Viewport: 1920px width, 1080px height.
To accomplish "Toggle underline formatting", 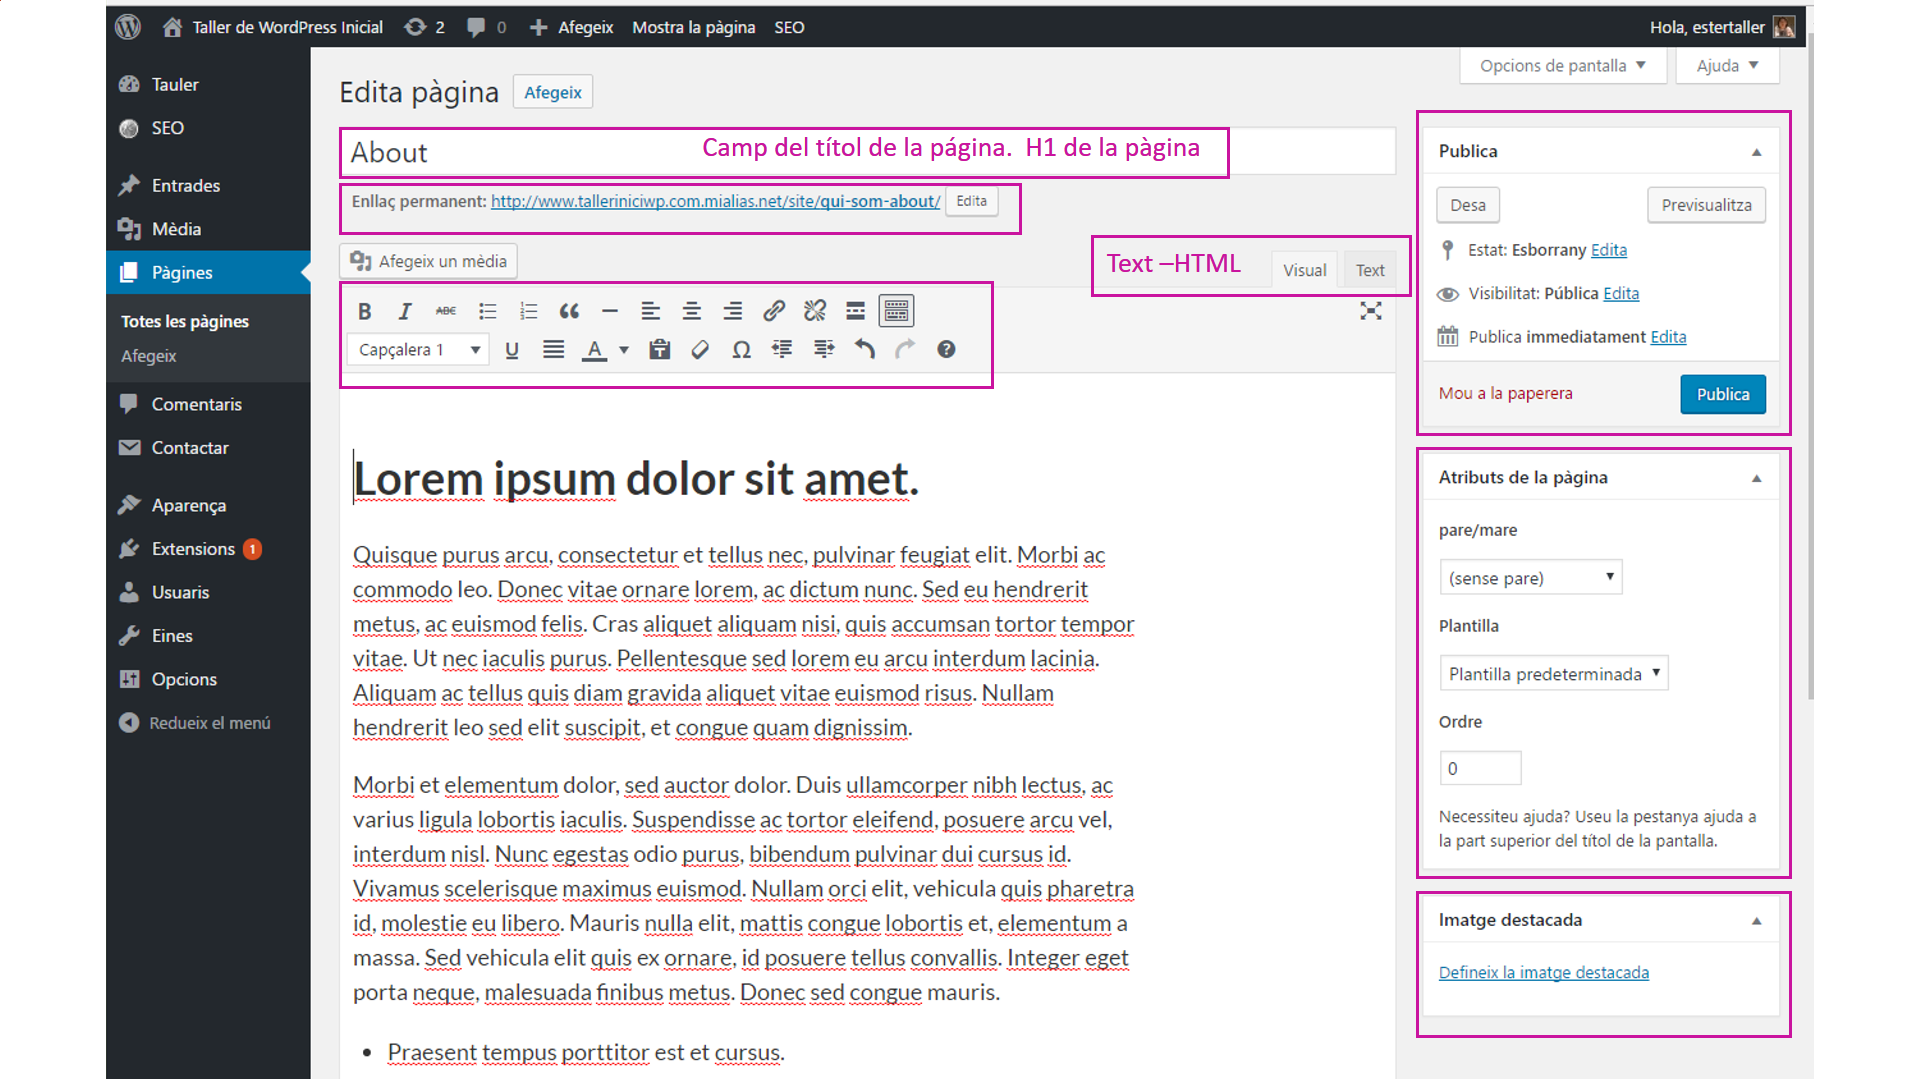I will 512,349.
